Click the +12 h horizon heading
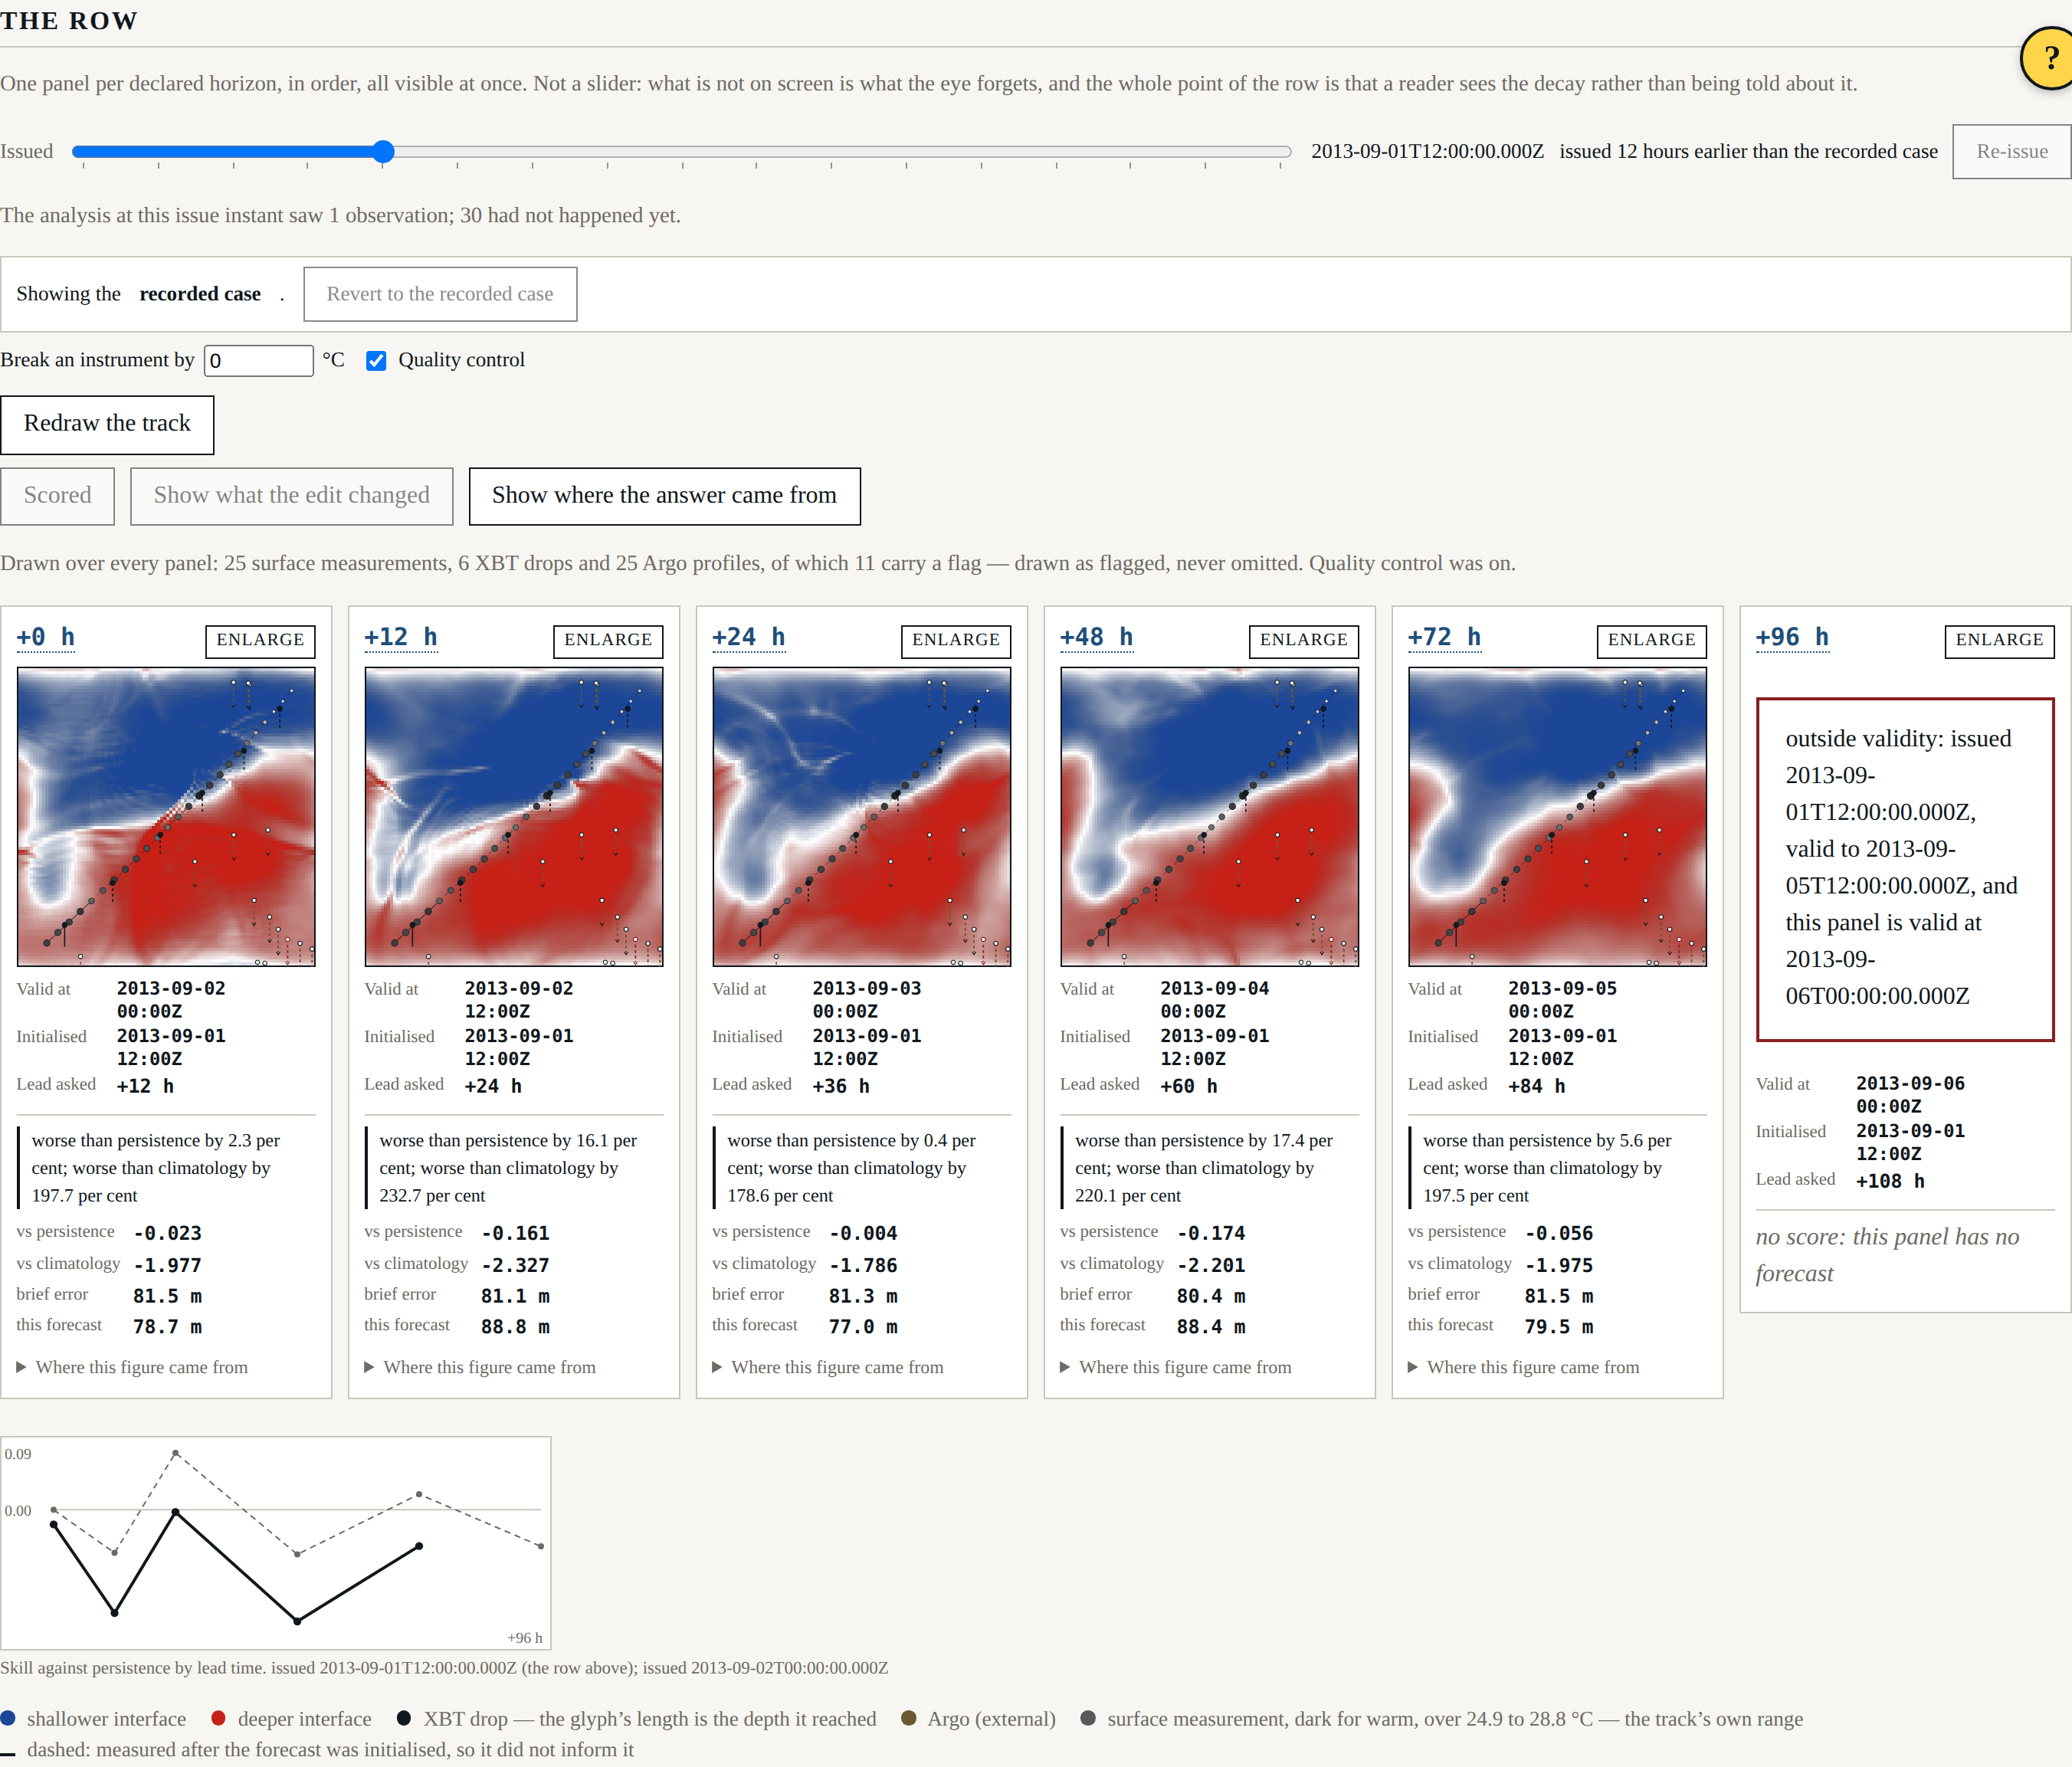2072x1767 pixels. 401,638
